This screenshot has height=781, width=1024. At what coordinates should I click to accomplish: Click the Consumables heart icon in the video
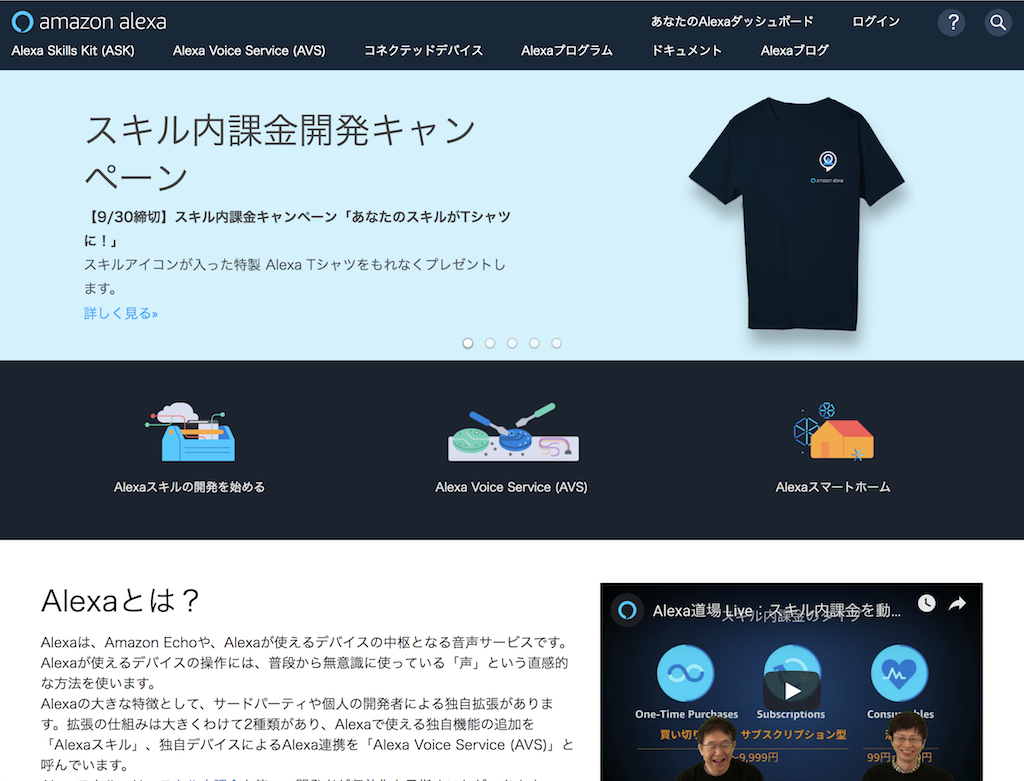pos(899,673)
